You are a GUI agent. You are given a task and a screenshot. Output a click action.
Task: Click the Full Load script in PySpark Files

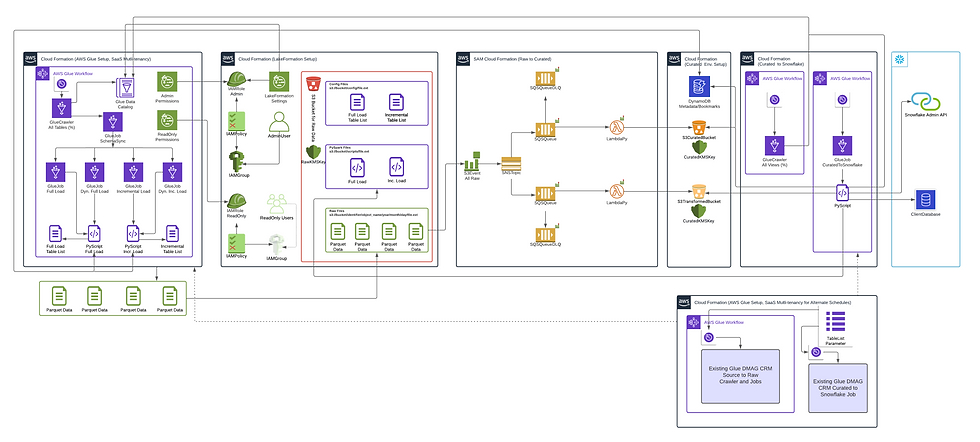point(357,167)
